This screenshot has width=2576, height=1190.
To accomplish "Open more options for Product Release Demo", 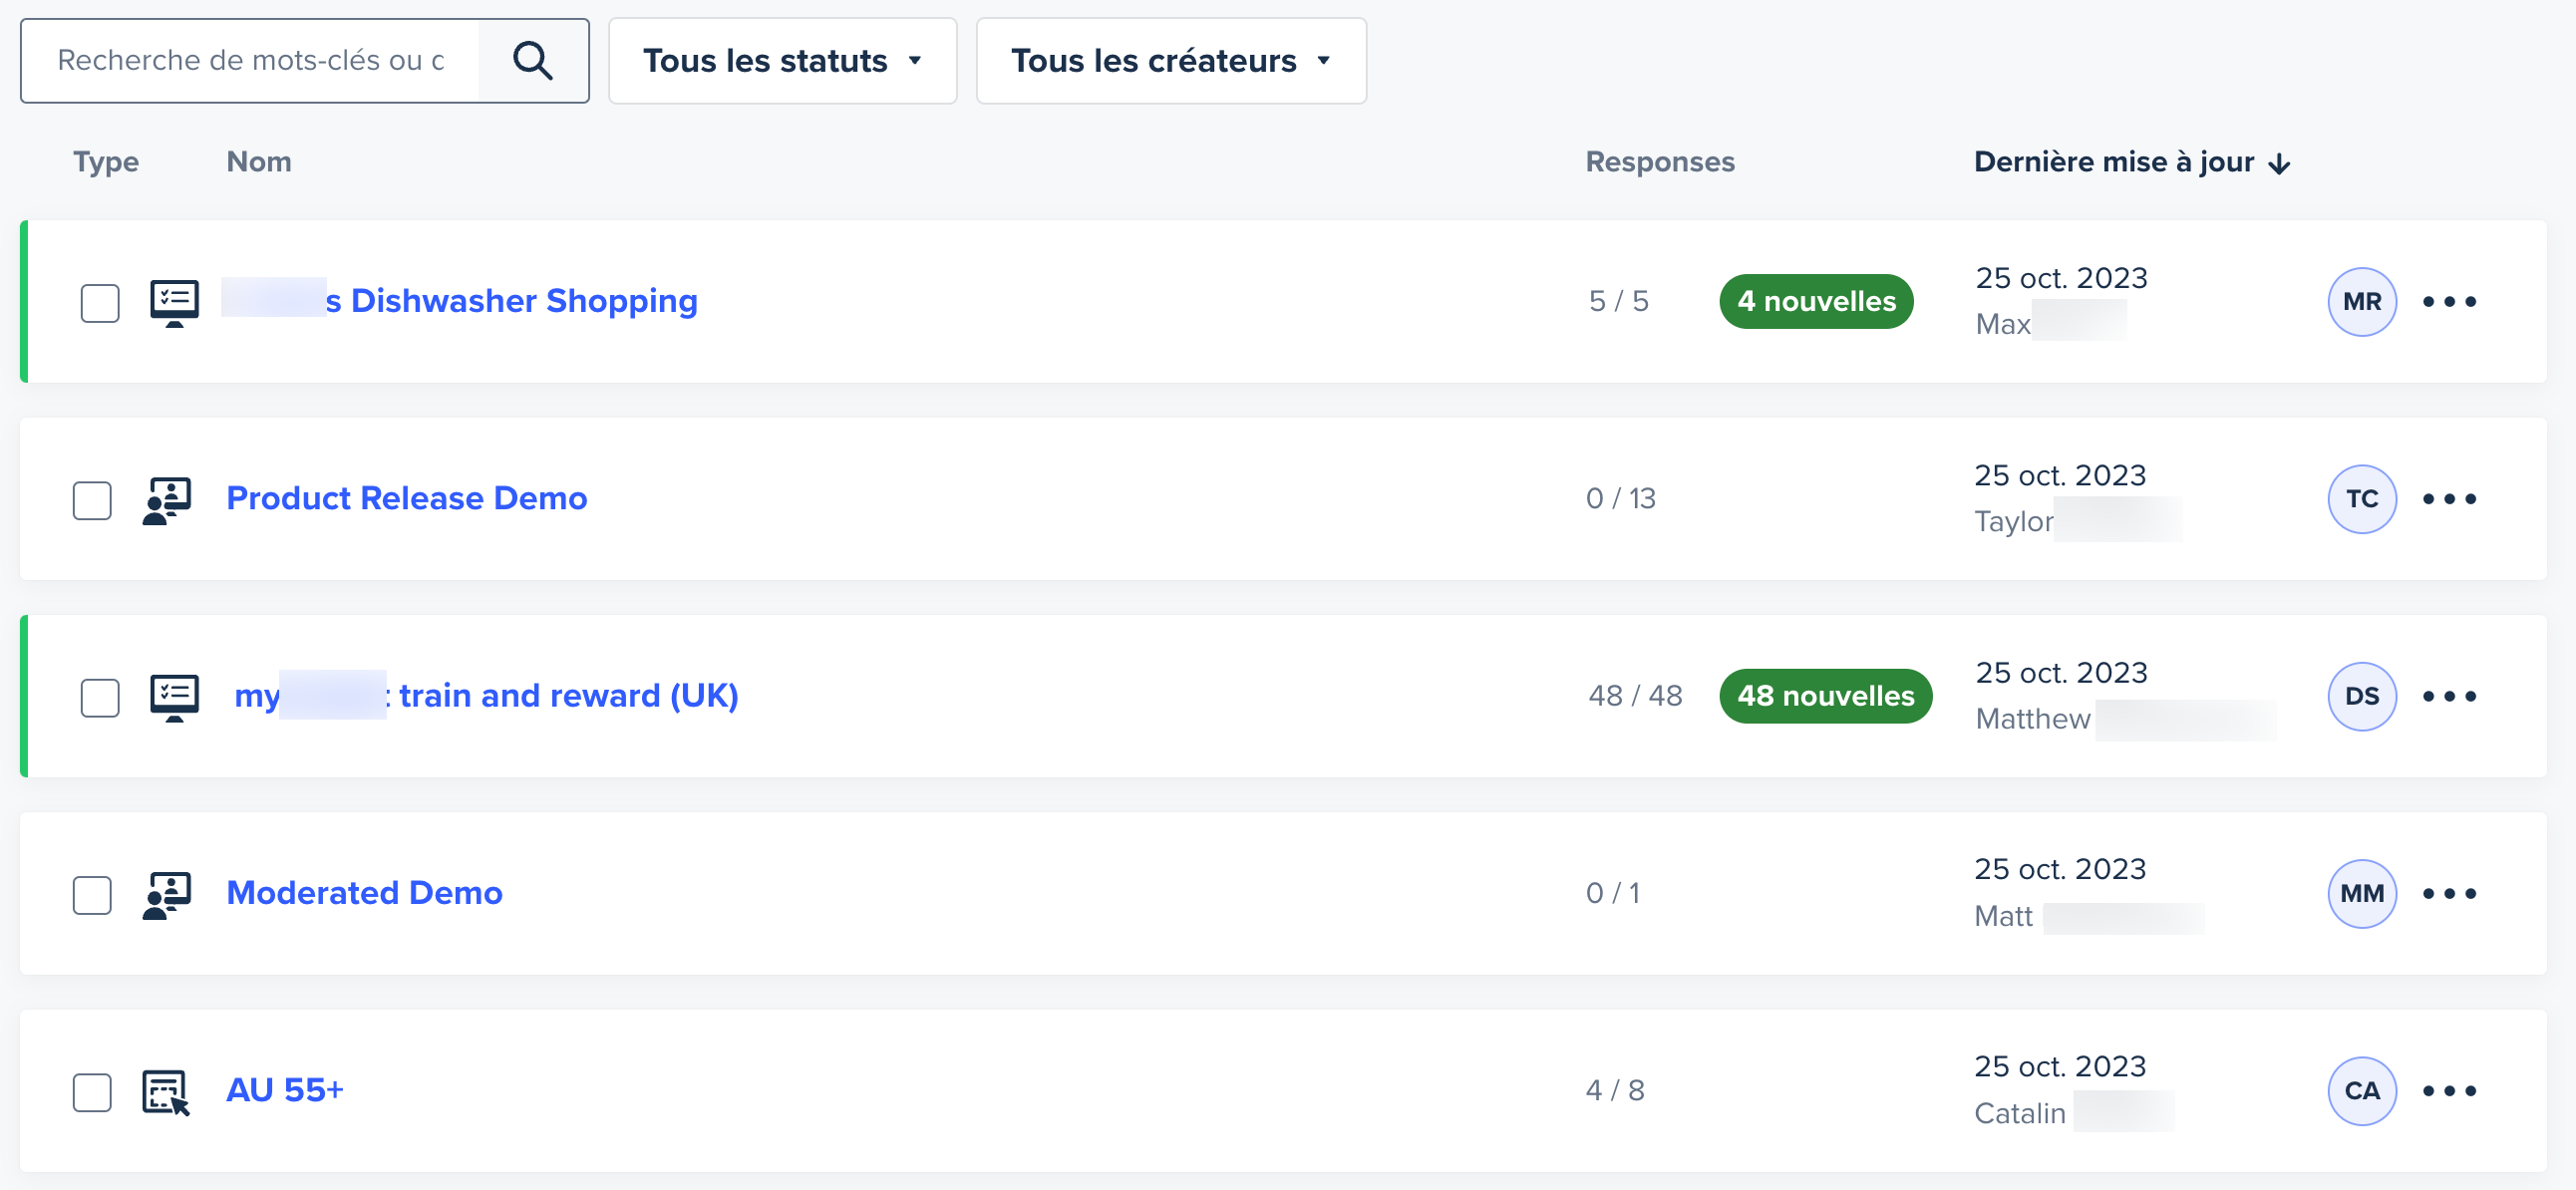I will pyautogui.click(x=2449, y=498).
